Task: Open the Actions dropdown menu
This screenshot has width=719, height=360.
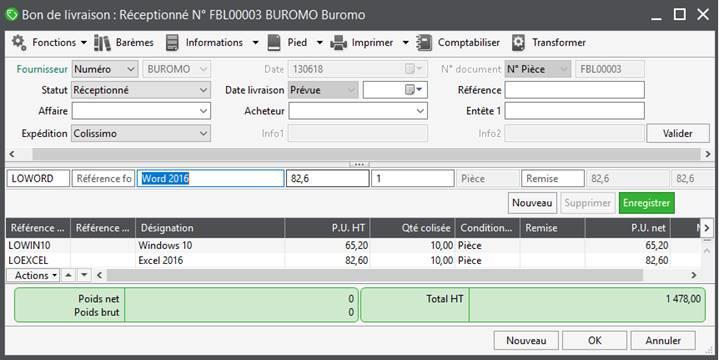Action: point(32,275)
